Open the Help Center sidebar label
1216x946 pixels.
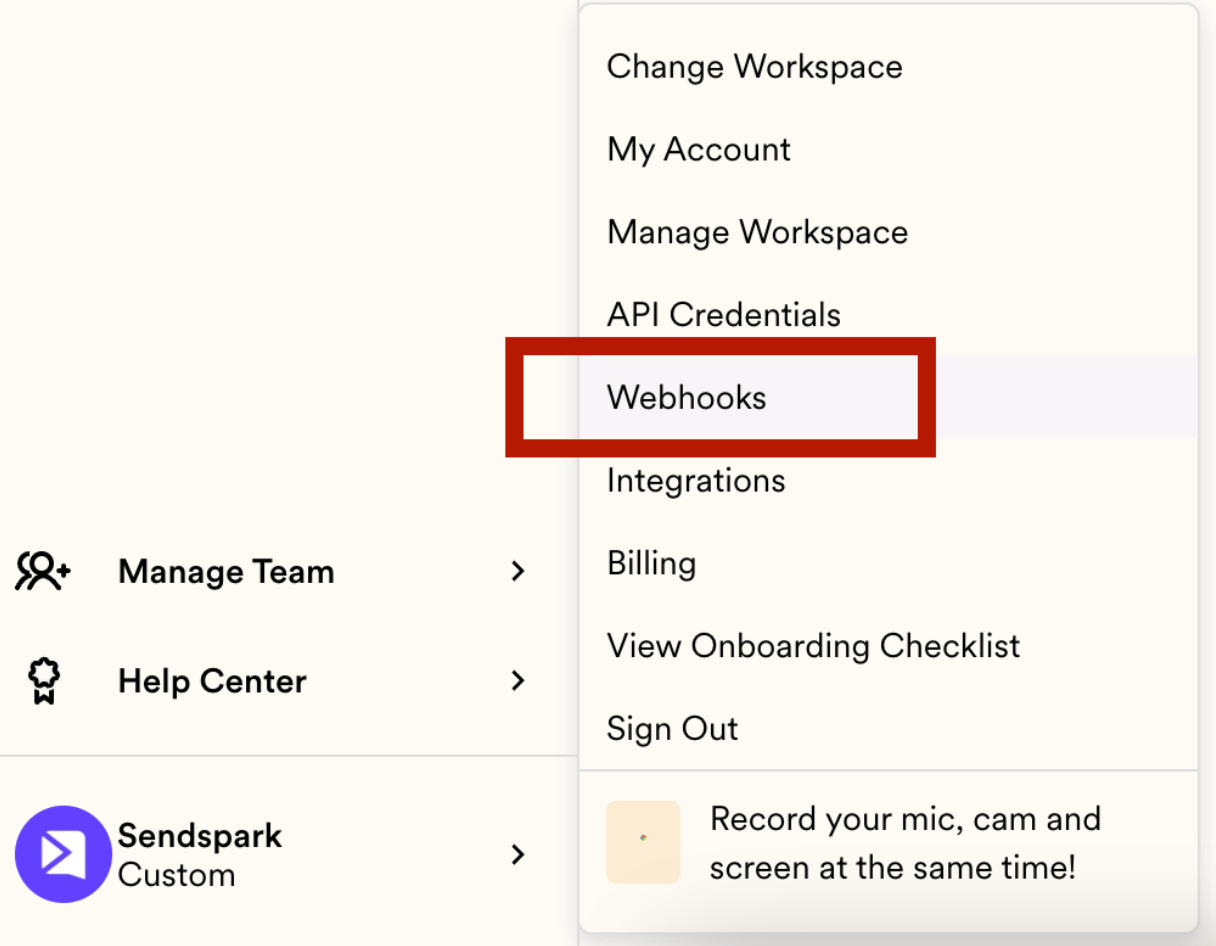coord(212,682)
